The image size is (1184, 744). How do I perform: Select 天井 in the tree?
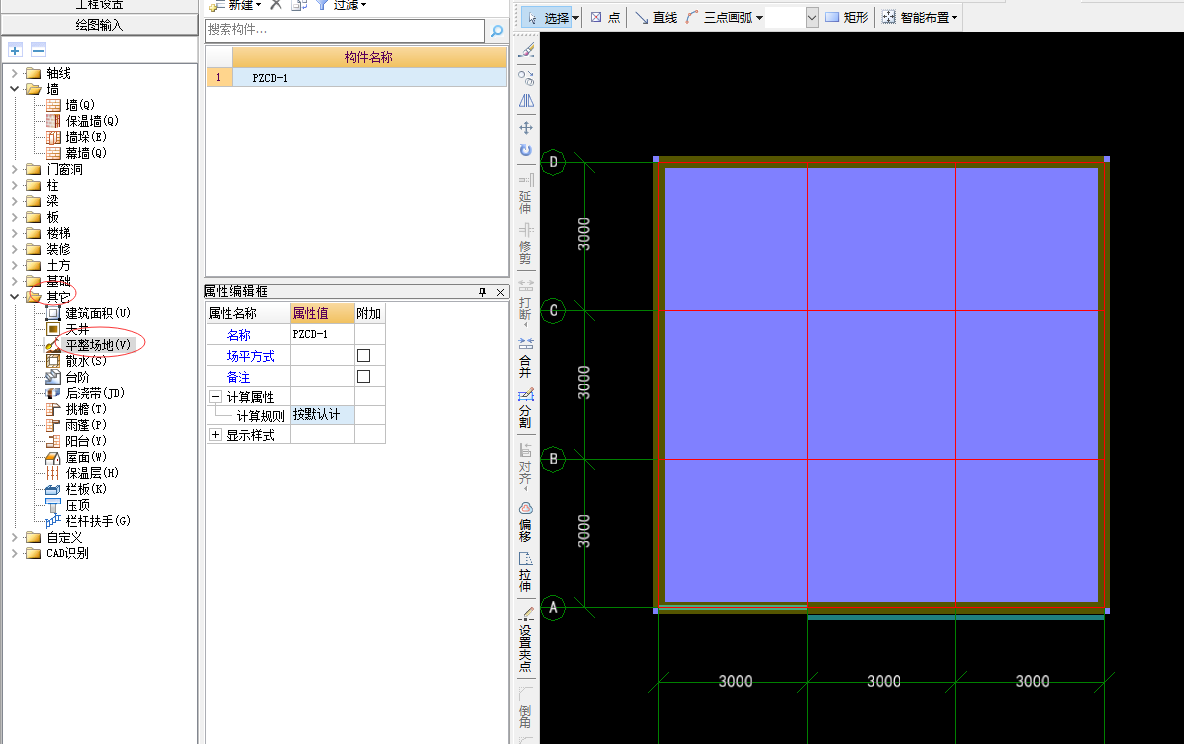(x=77, y=329)
